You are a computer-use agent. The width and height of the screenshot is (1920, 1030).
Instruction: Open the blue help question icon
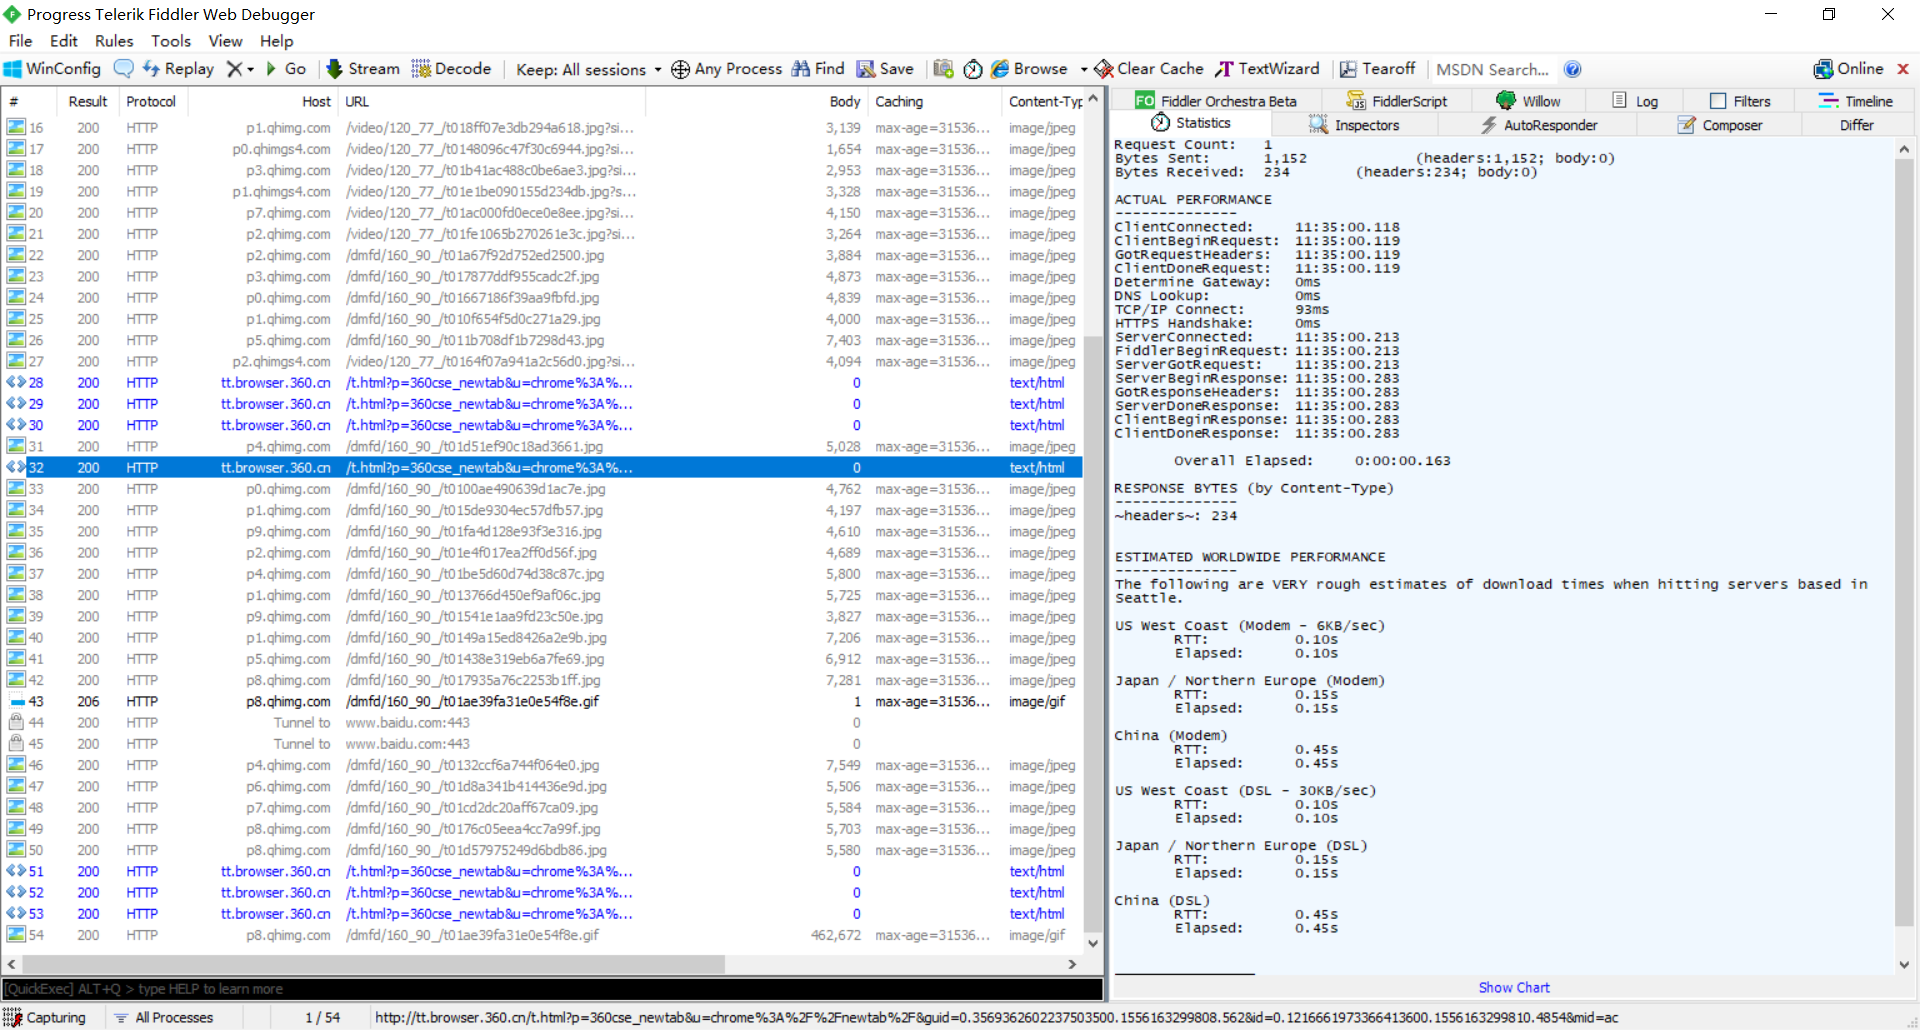coord(1573,69)
